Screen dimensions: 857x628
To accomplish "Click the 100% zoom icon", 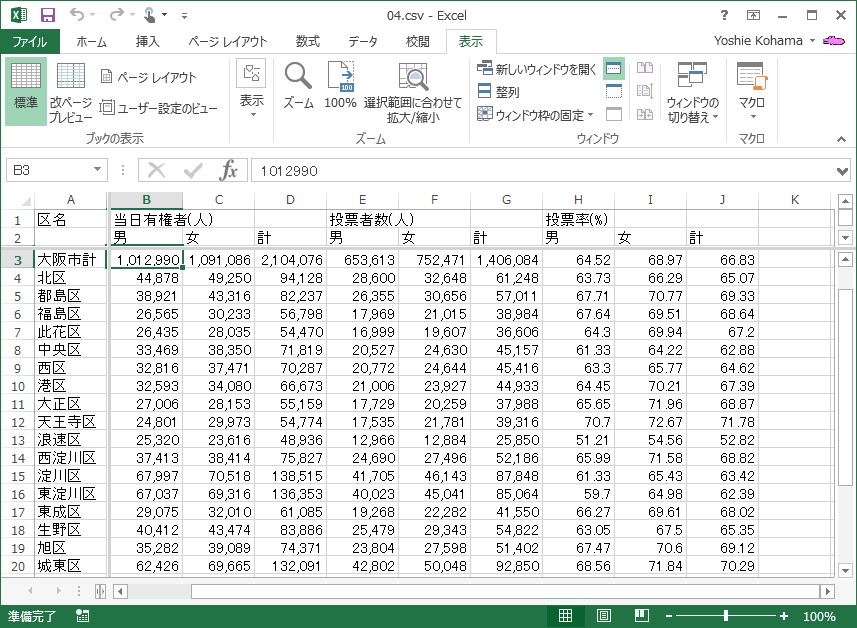I will click(x=340, y=86).
